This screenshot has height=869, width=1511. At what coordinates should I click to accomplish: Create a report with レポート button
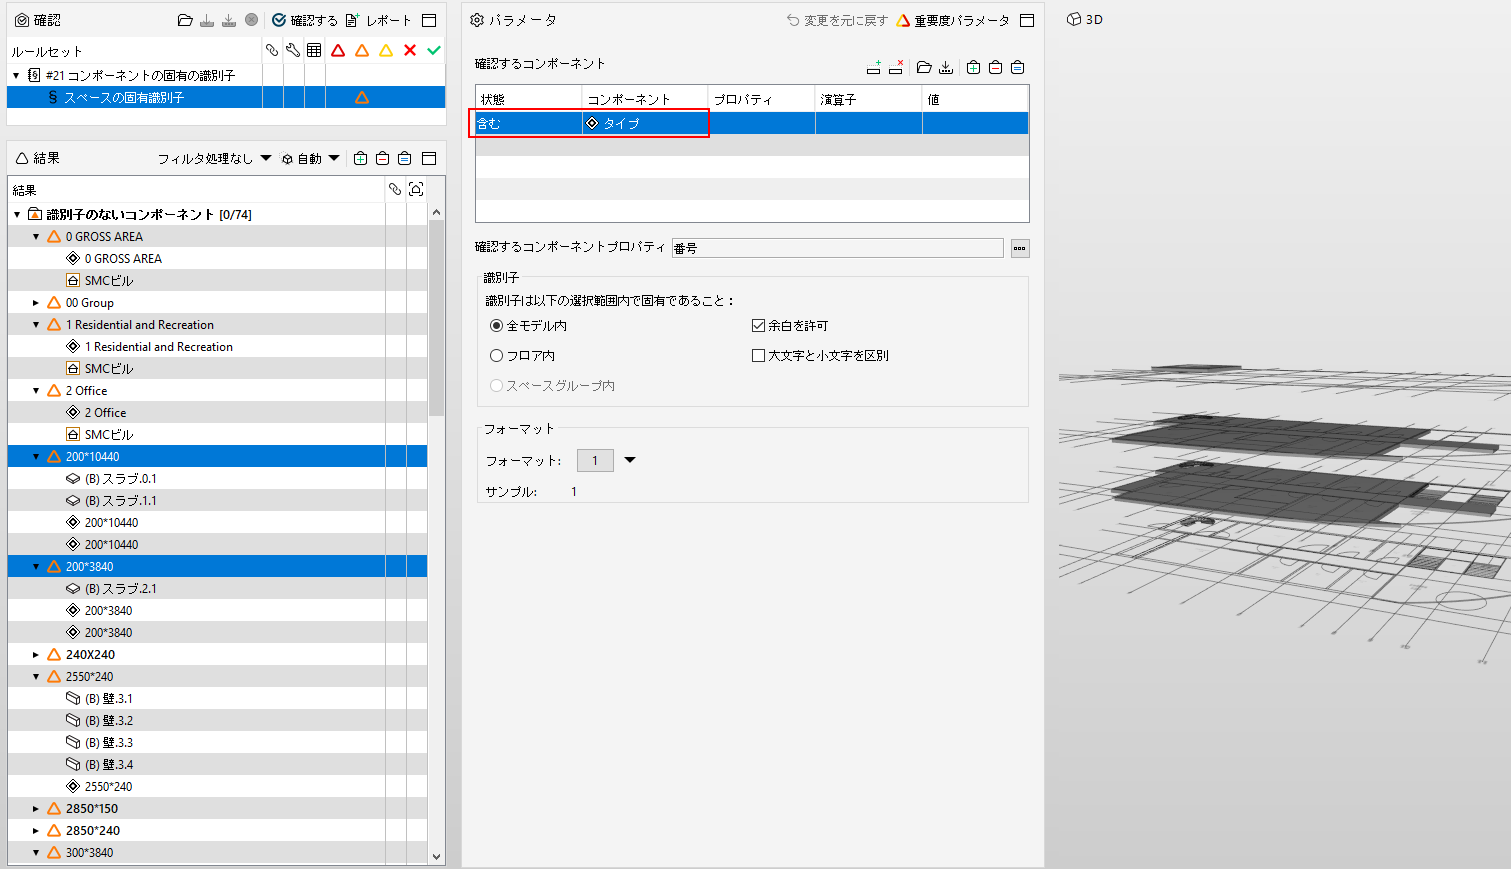tap(378, 20)
